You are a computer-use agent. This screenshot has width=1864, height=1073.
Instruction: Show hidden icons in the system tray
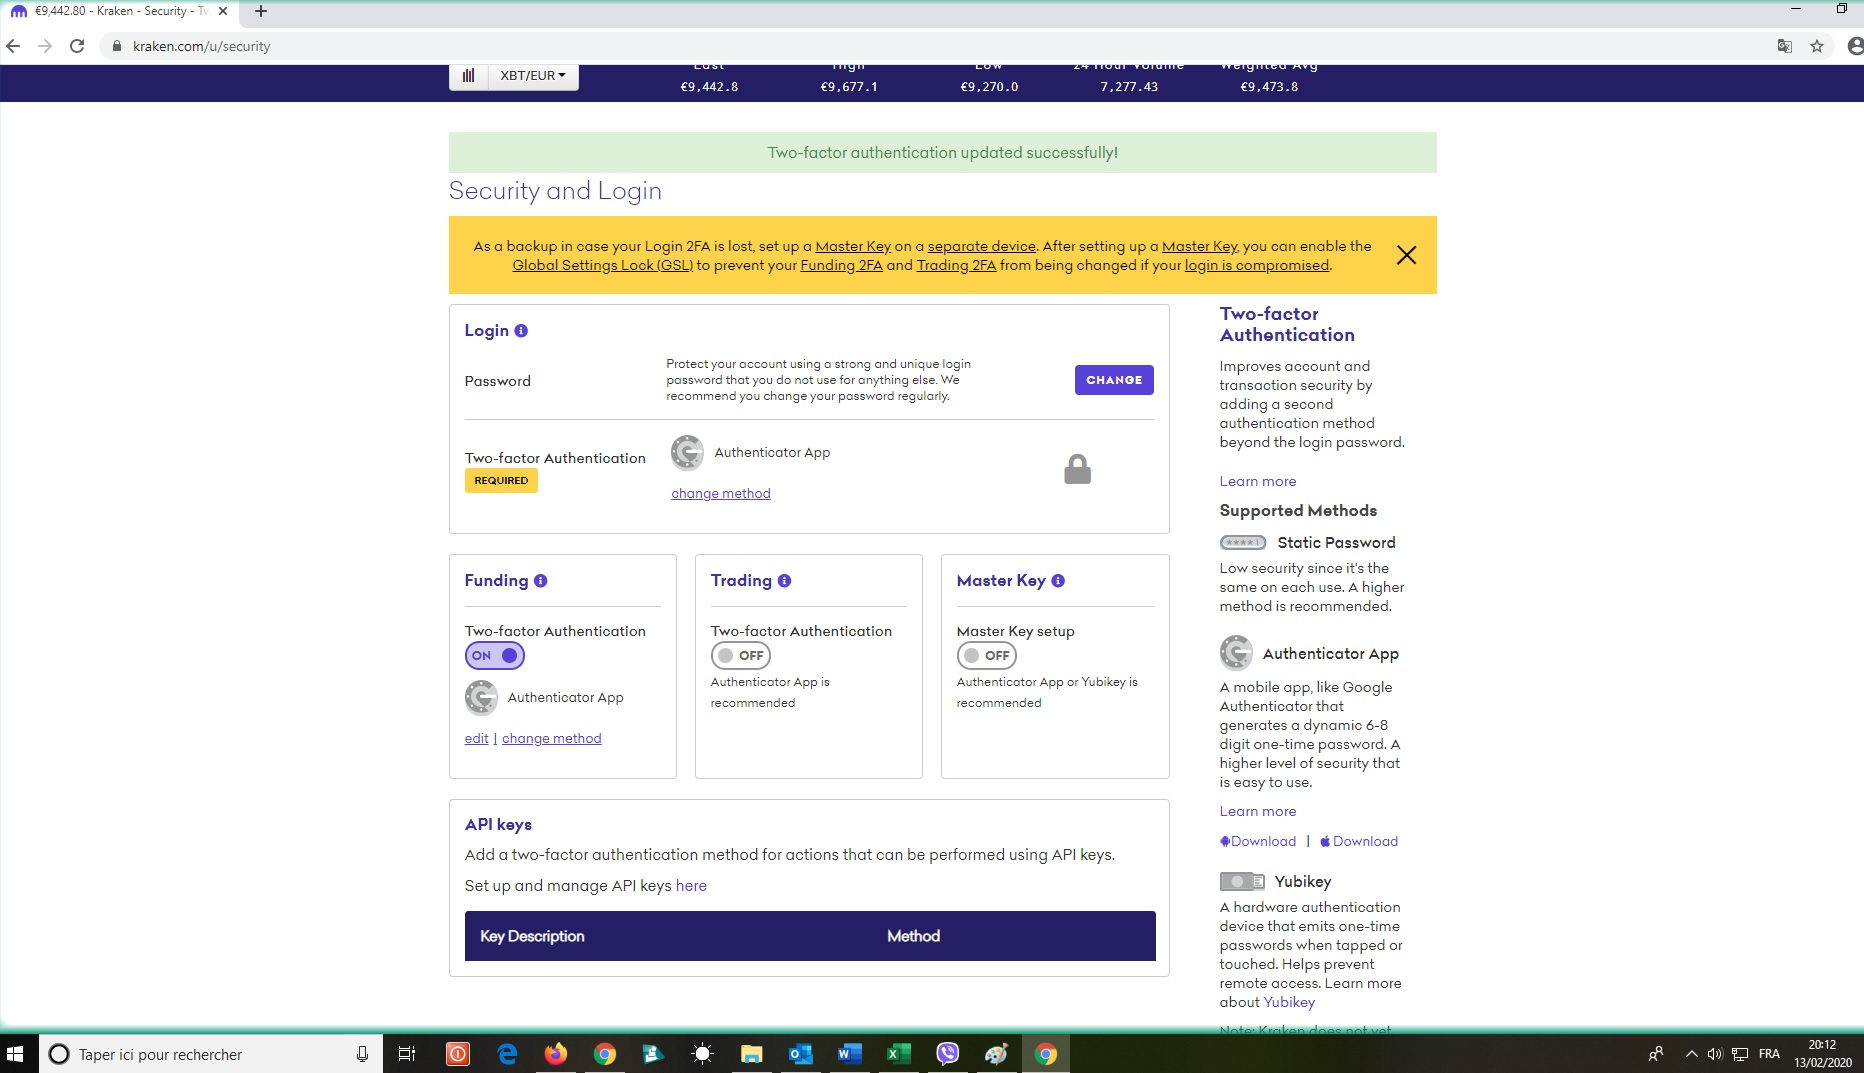coord(1691,1053)
